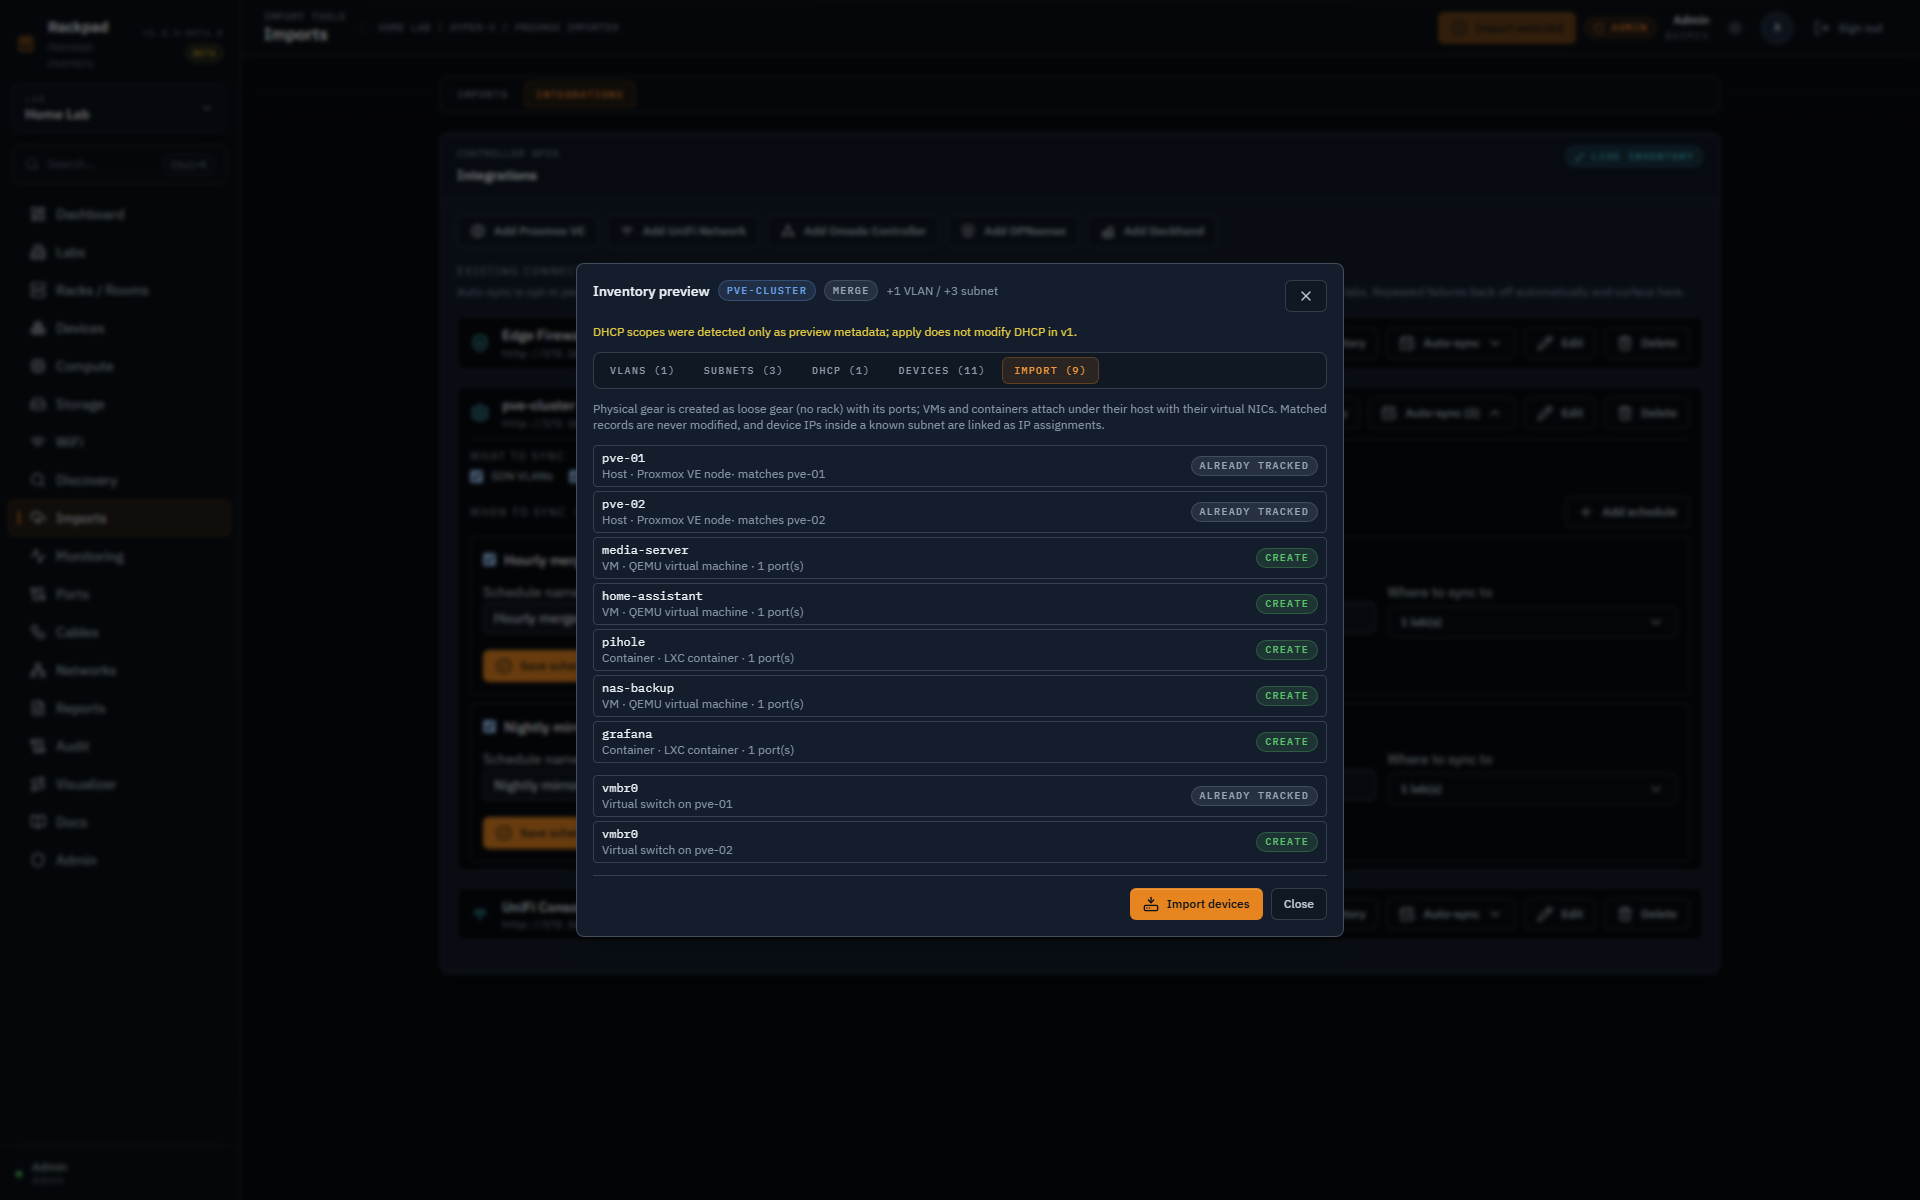Click Delete on the UniFi connection row
This screenshot has height=1200, width=1920.
coord(1648,914)
